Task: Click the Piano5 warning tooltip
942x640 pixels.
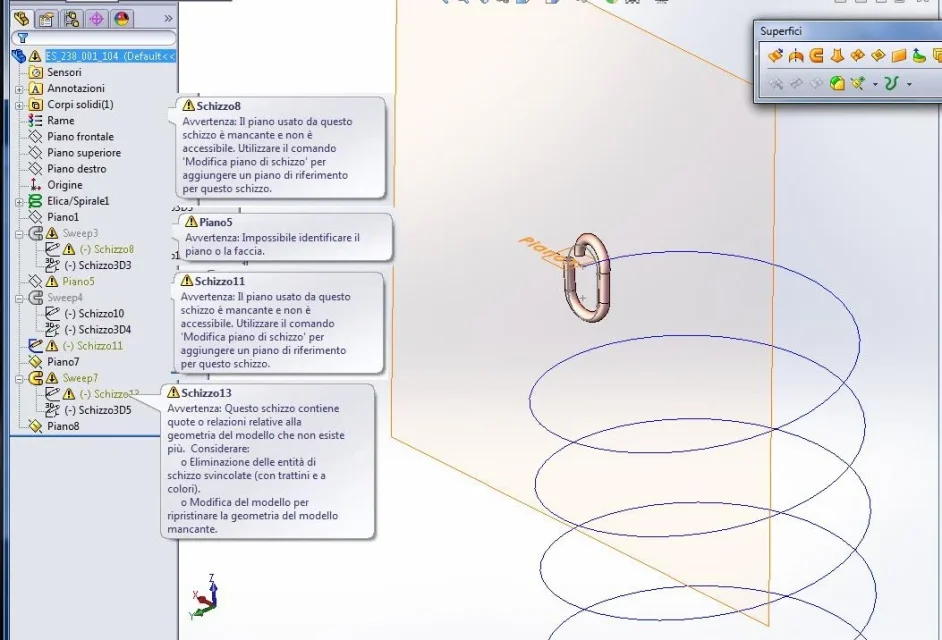Action: click(x=285, y=237)
